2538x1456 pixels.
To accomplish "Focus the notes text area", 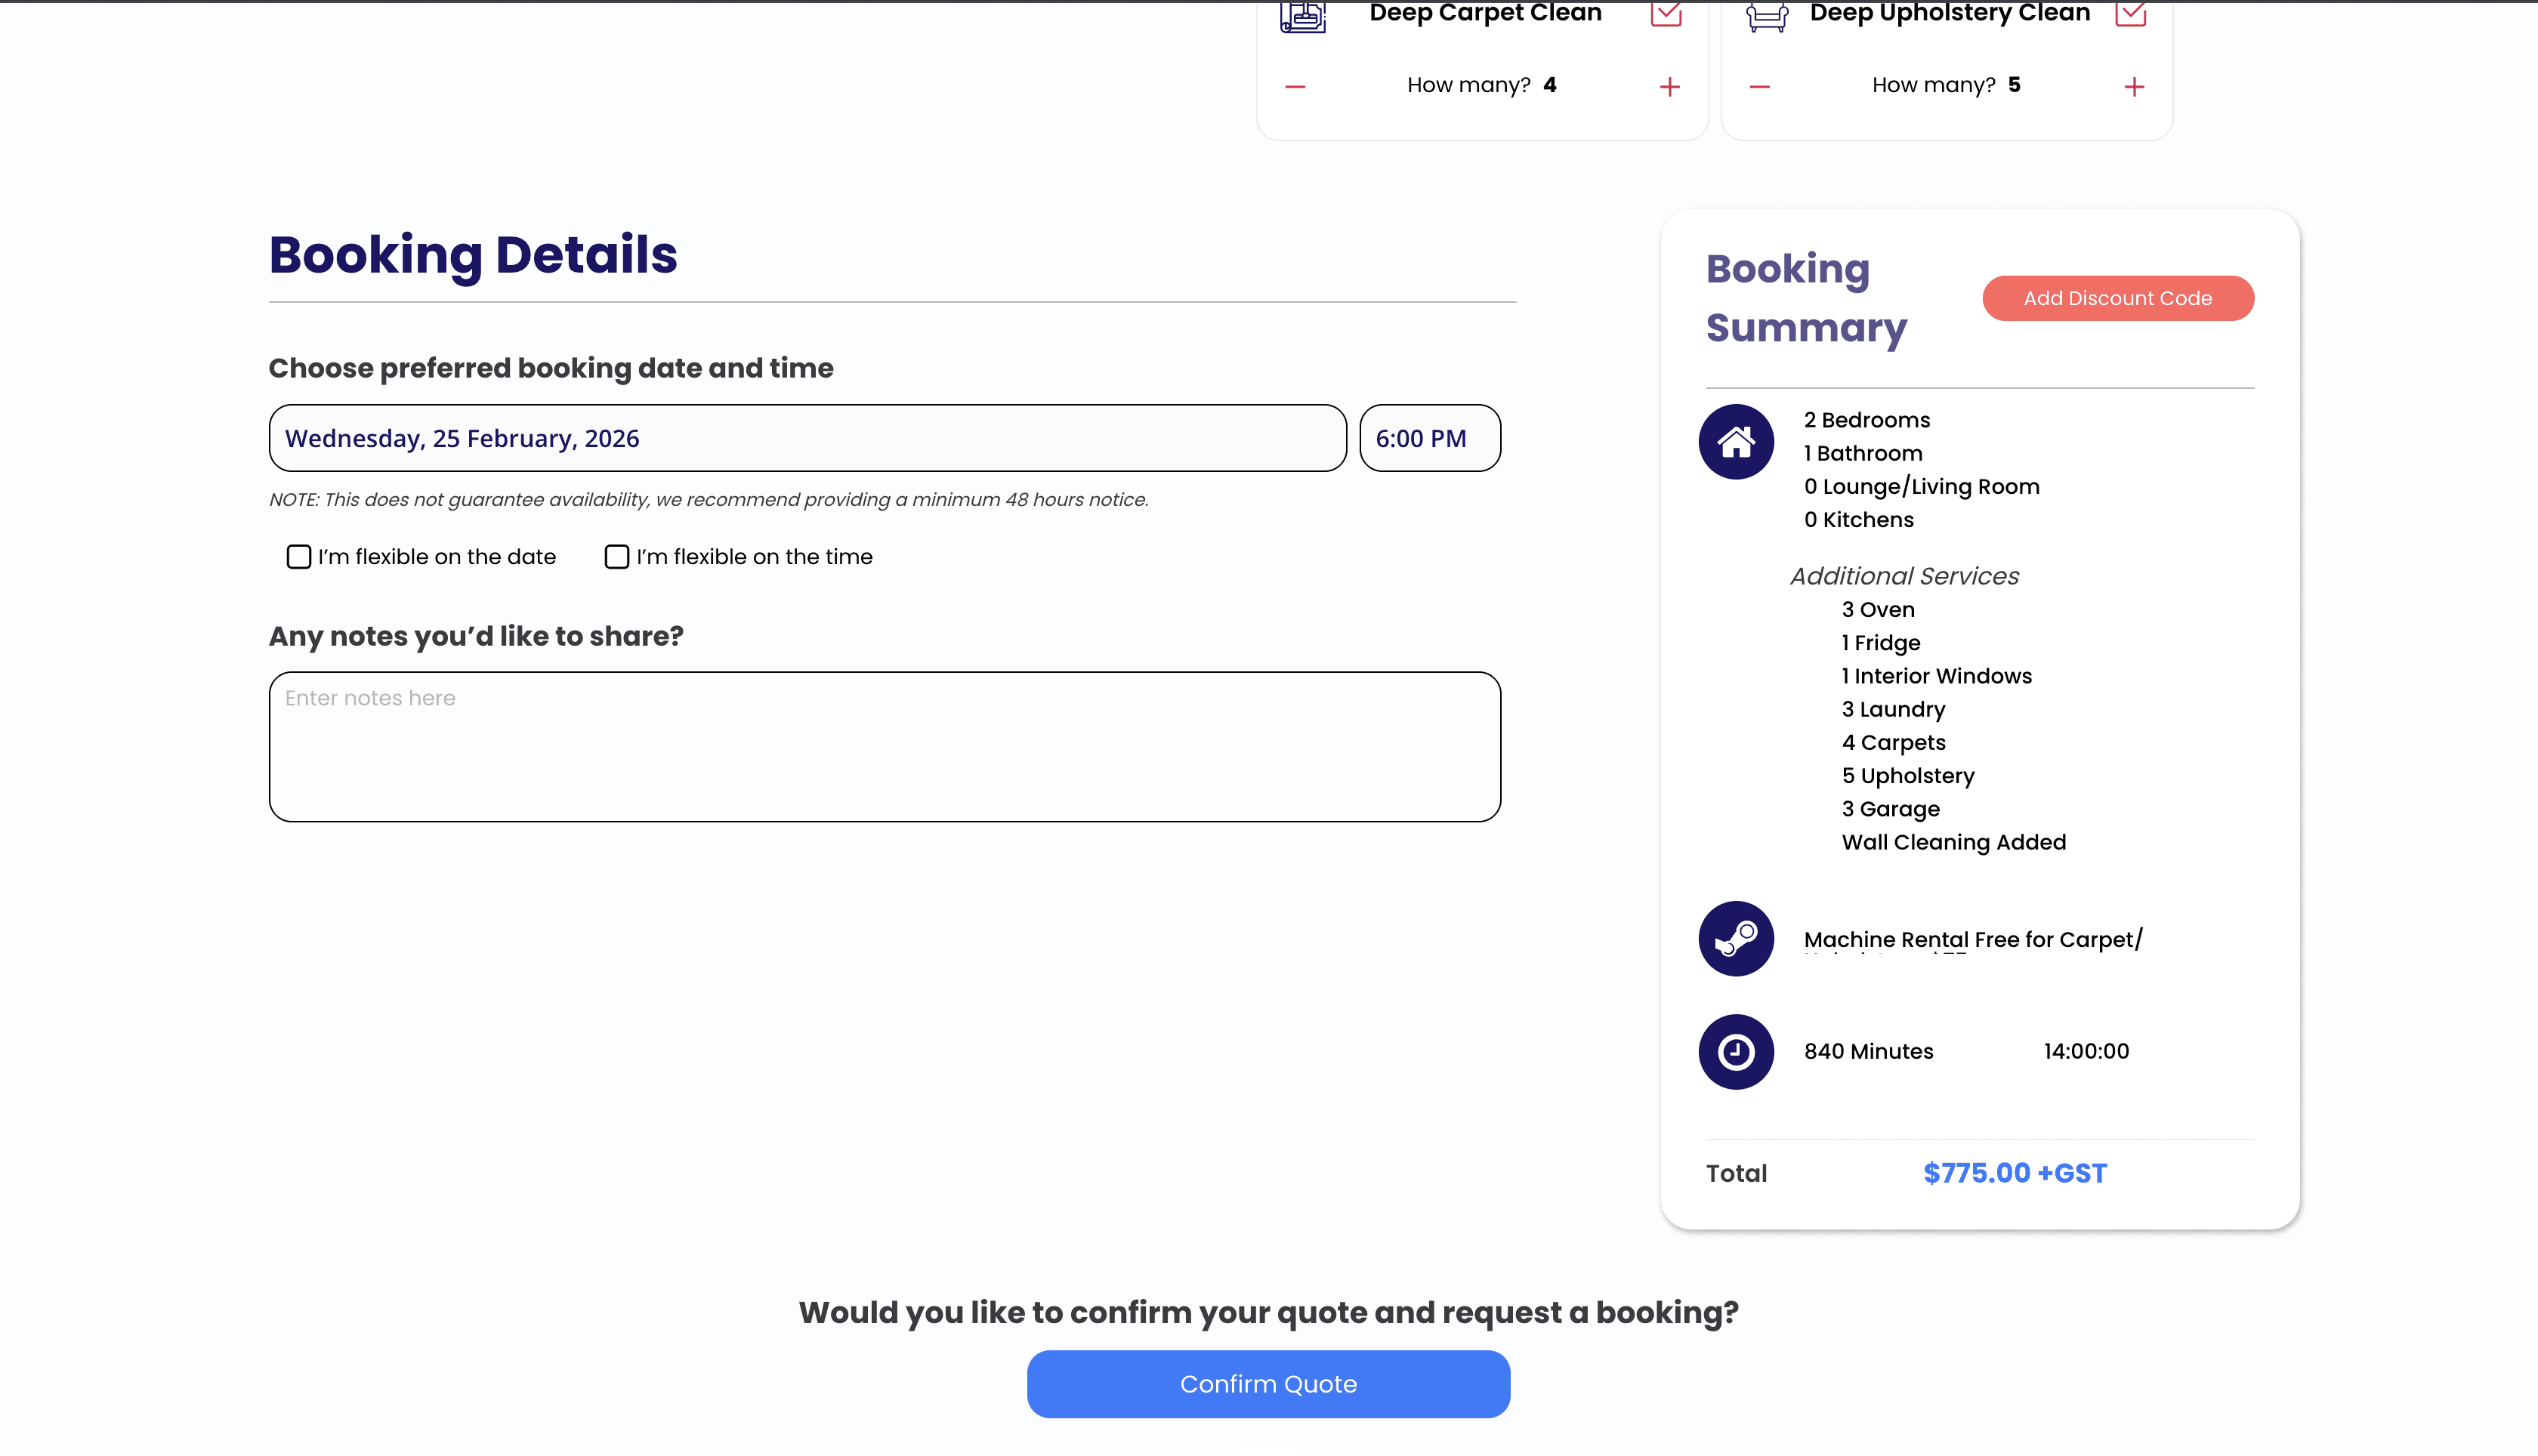I will [x=884, y=747].
